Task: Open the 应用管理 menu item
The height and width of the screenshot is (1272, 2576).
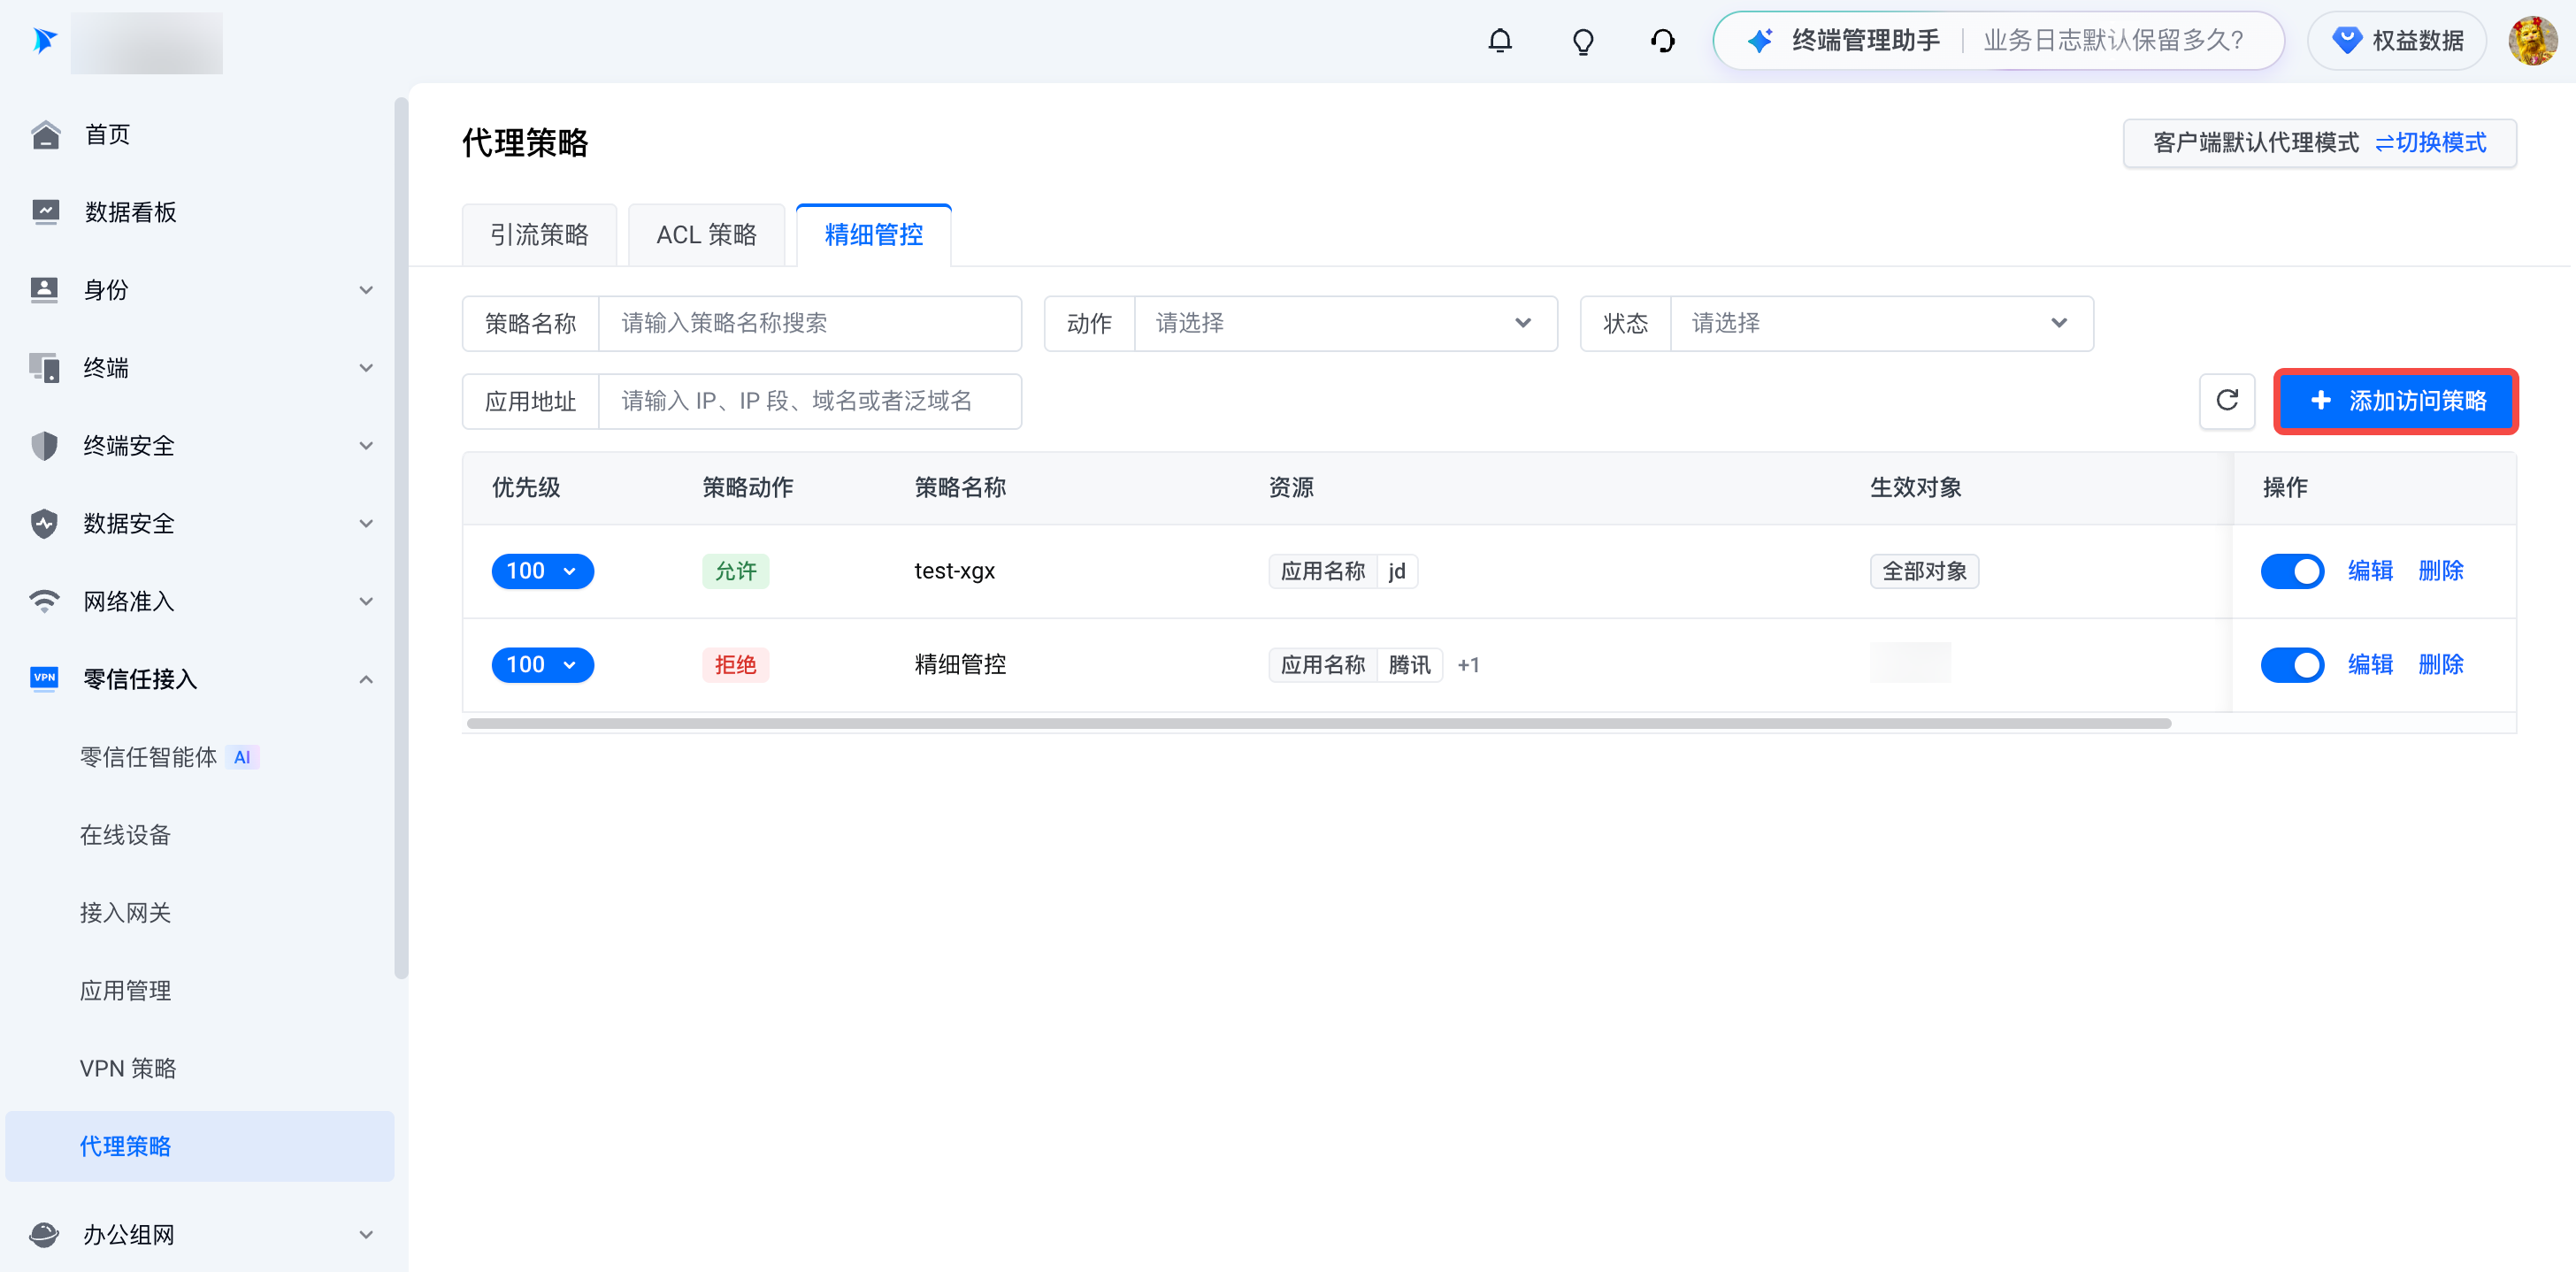Action: (x=125, y=991)
